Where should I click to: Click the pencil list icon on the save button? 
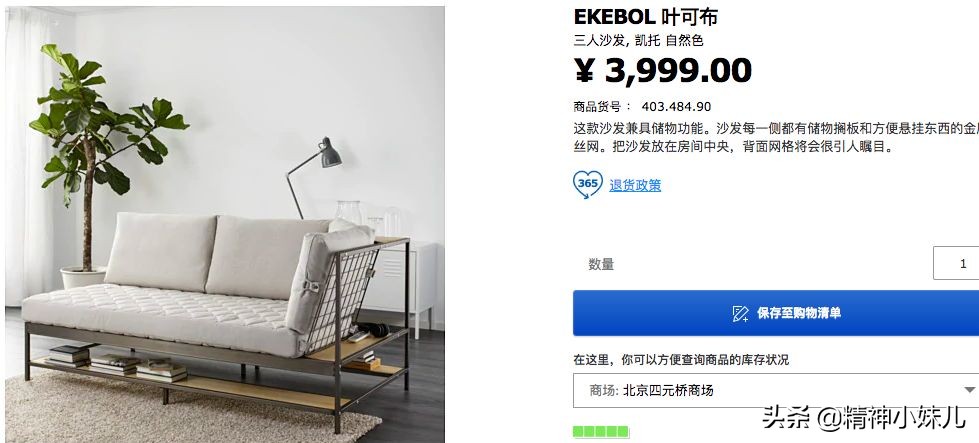tap(740, 313)
